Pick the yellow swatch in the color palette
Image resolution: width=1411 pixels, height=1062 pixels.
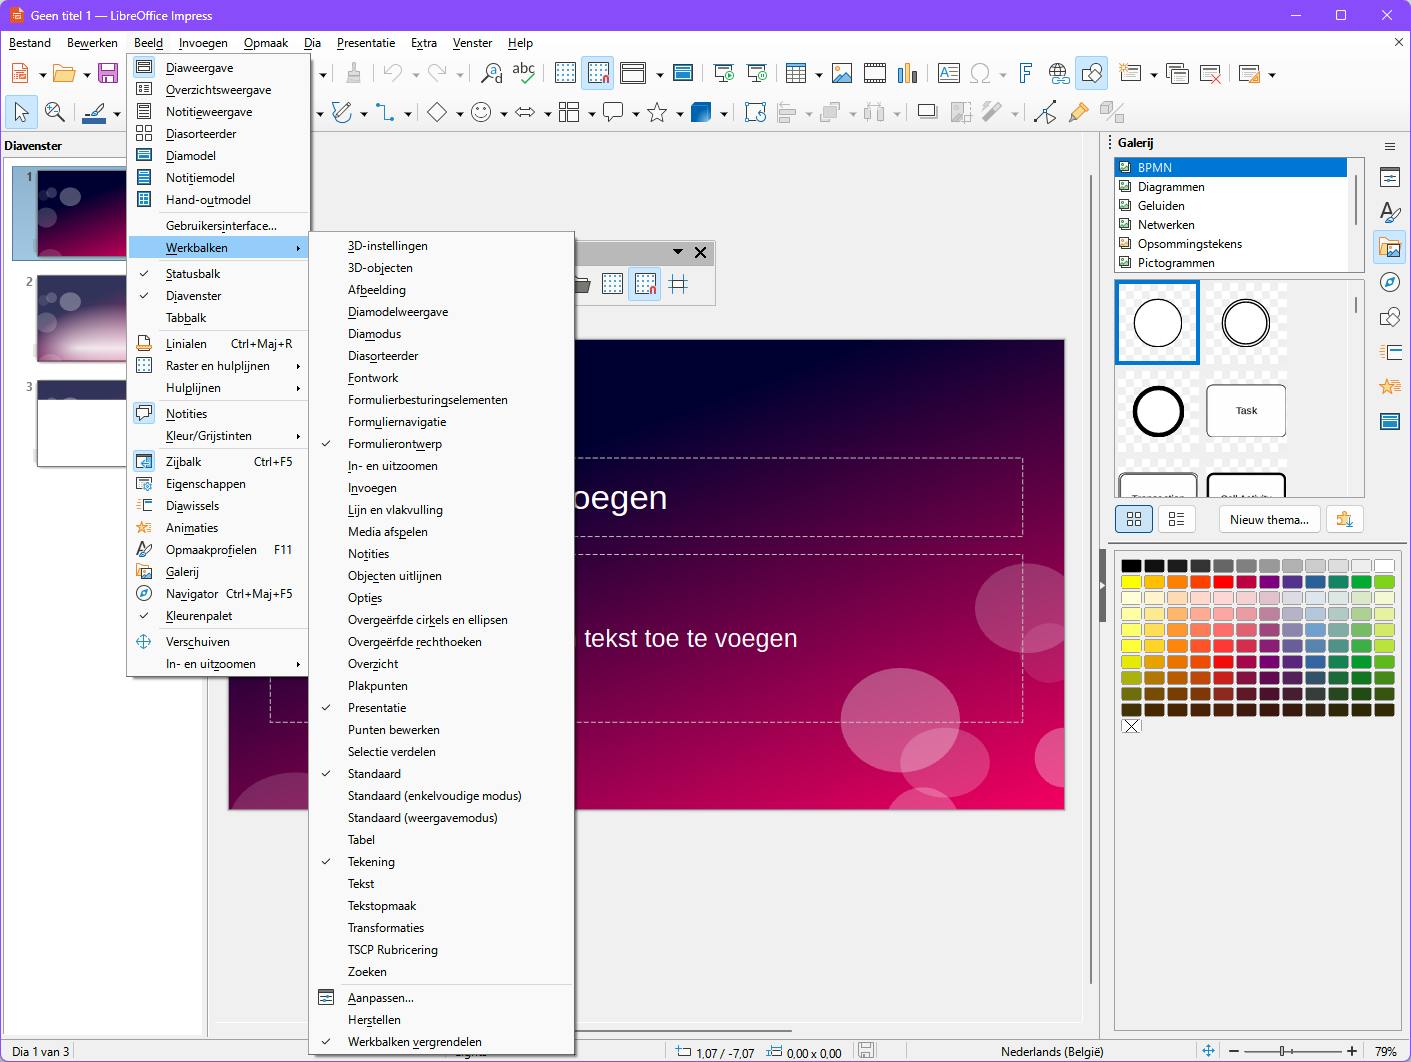pos(1131,582)
